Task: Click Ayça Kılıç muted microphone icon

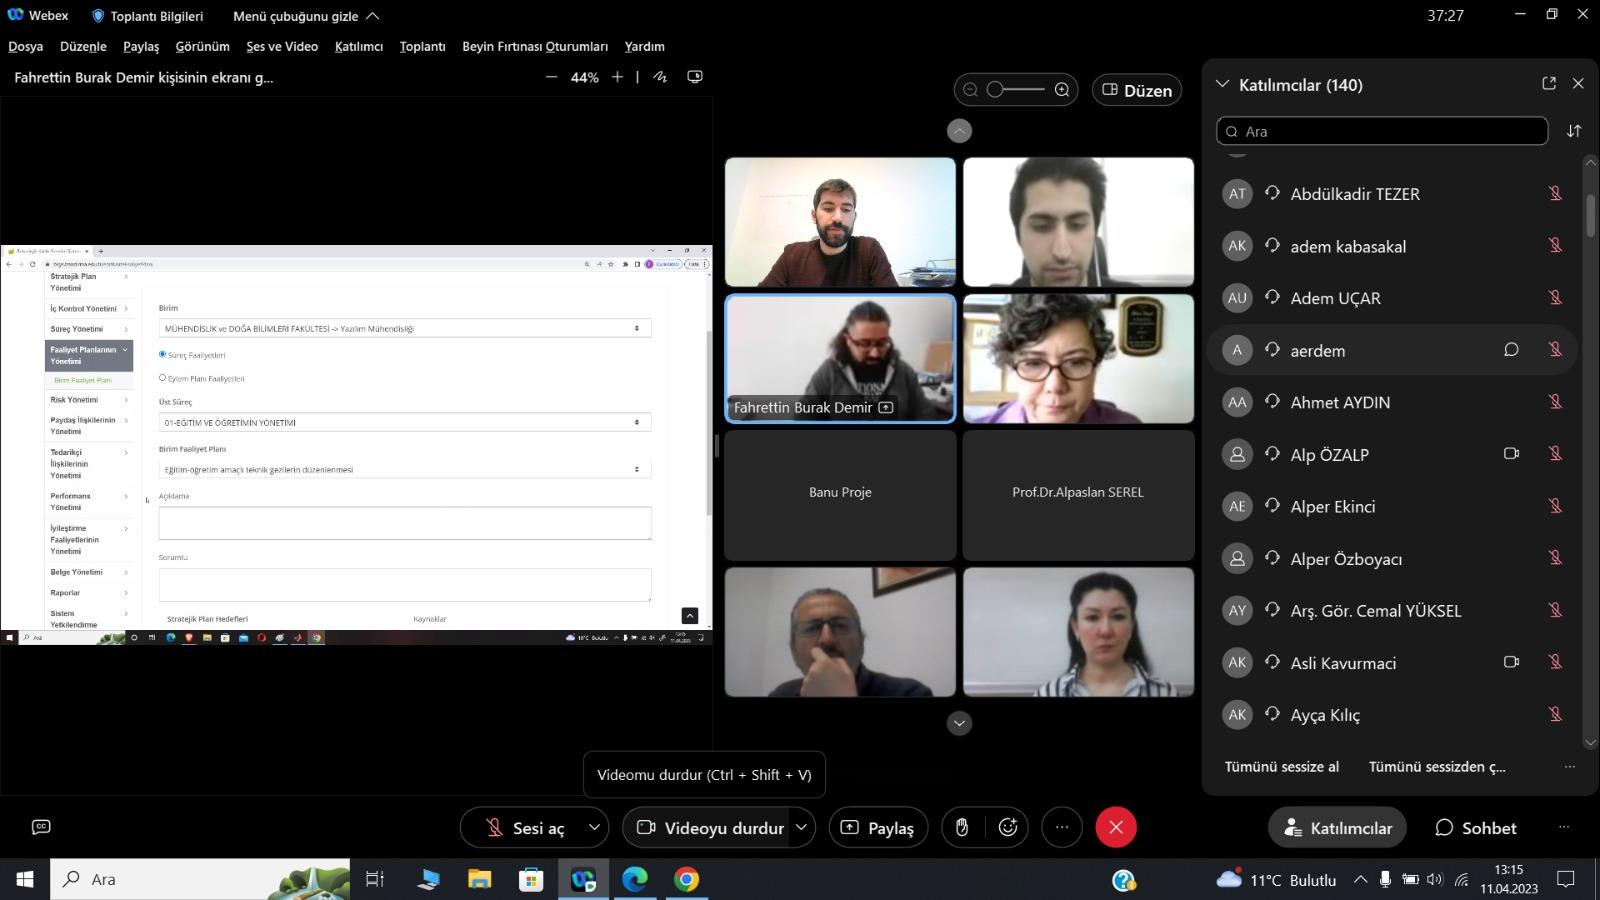Action: [1555, 714]
